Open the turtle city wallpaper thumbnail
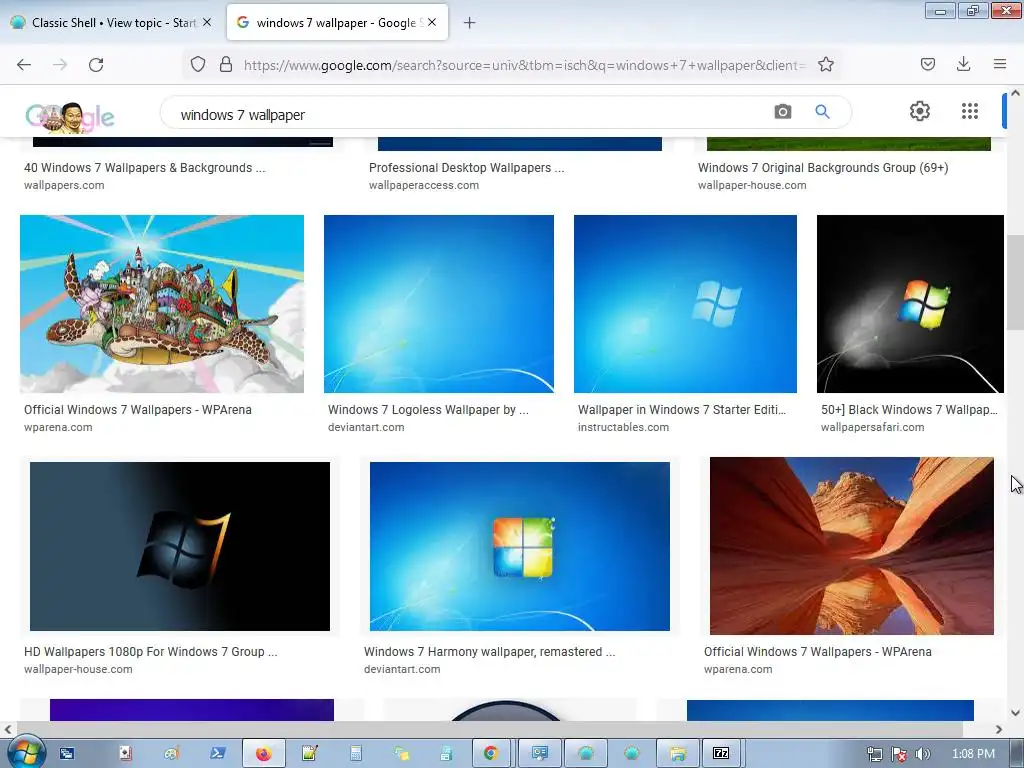The height and width of the screenshot is (768, 1024). (162, 304)
